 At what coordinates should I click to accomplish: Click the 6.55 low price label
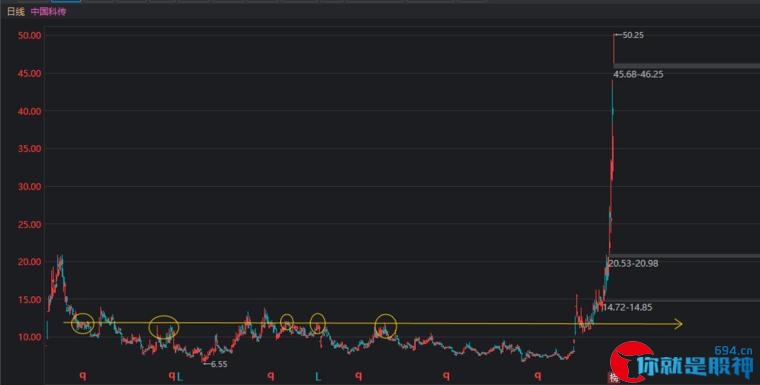[x=219, y=364]
